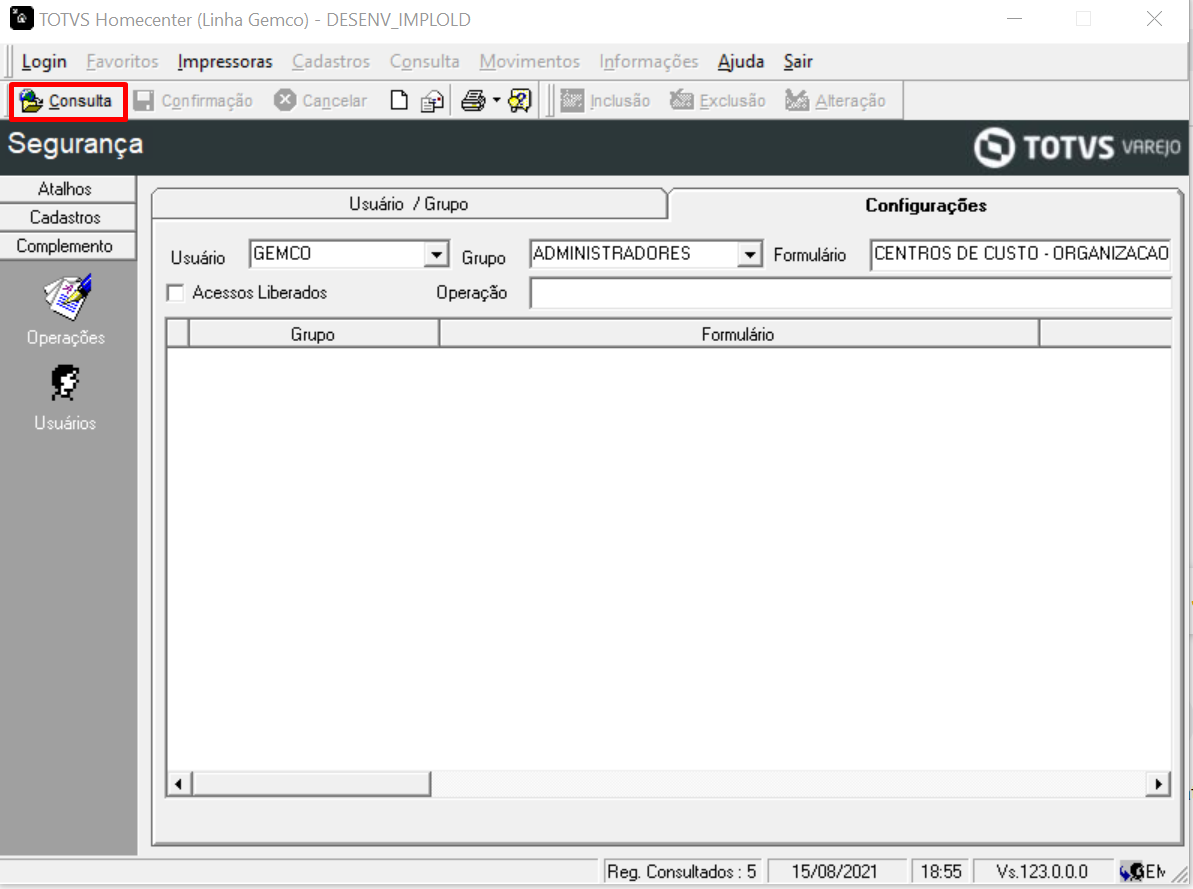Click the Grupo column header
The image size is (1193, 889).
313,334
